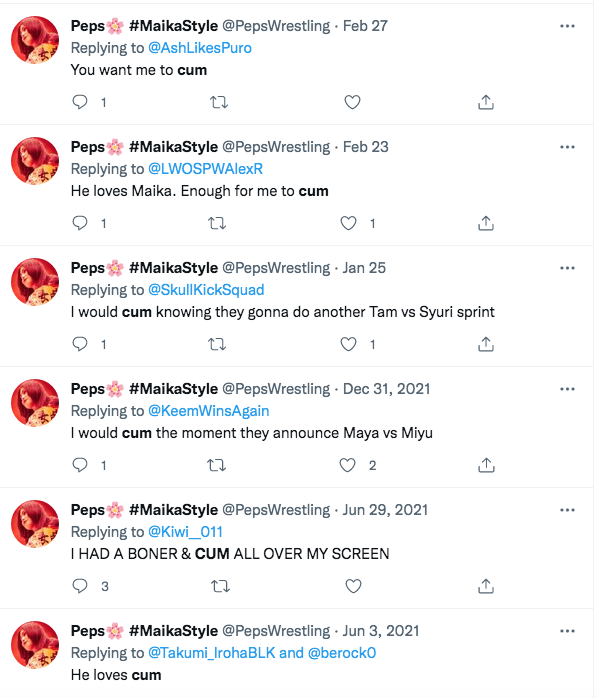The height and width of the screenshot is (698, 601).
Task: Like the Feb 23 tweet
Action: [x=350, y=223]
